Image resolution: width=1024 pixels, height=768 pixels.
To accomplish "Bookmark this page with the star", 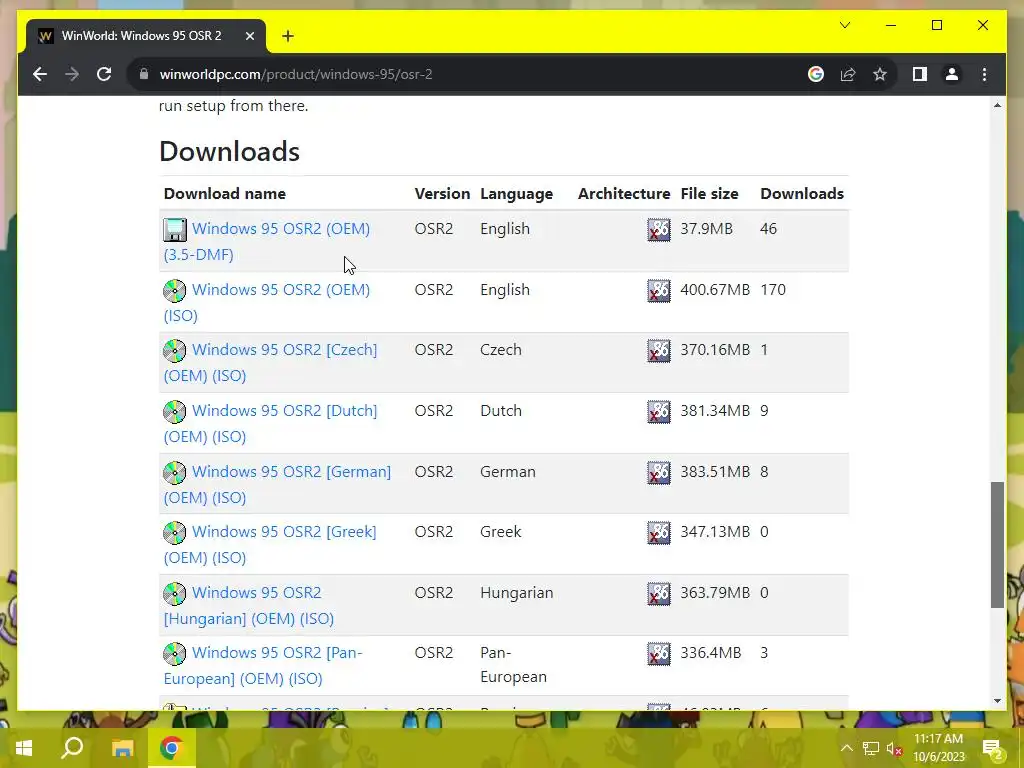I will pos(880,74).
